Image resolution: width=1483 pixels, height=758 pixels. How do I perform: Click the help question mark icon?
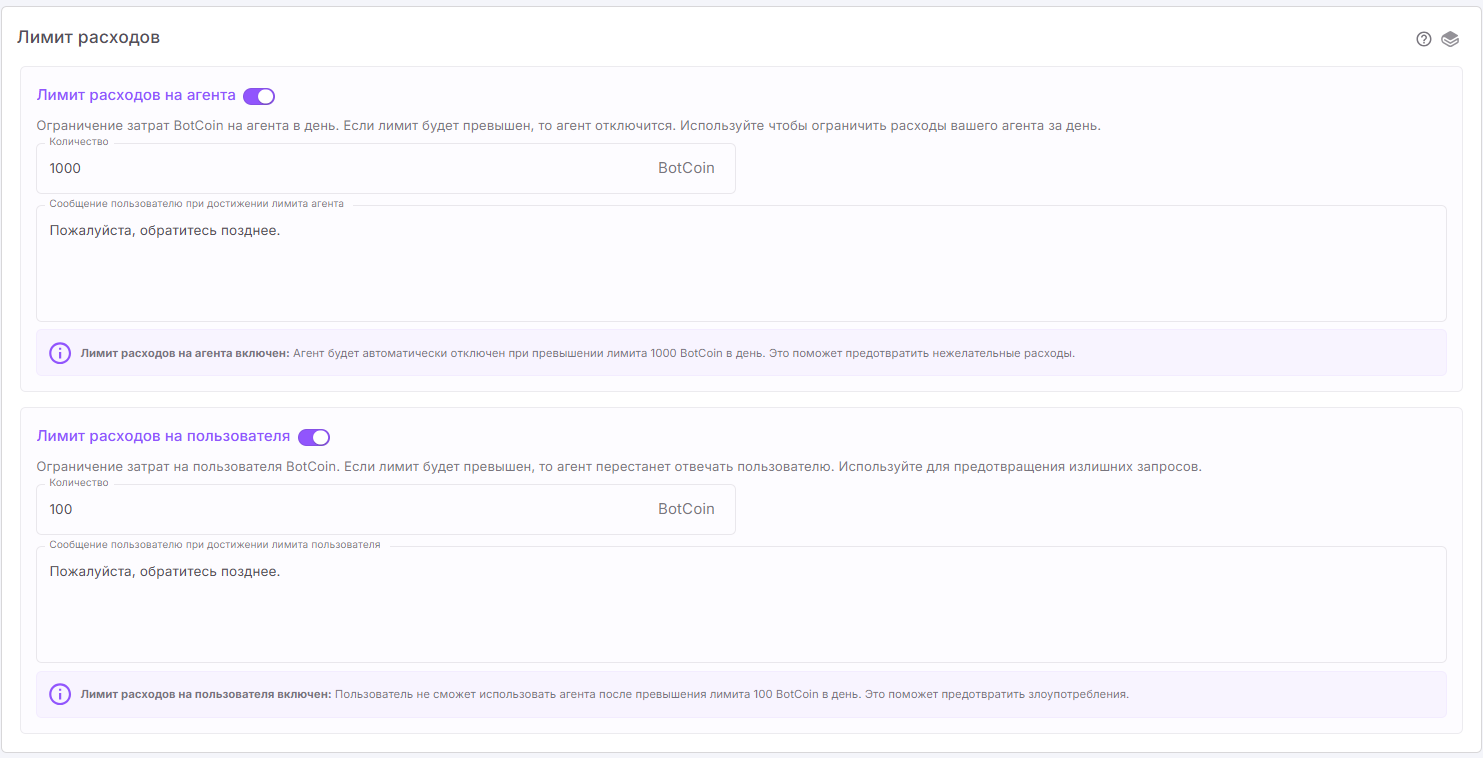tap(1424, 39)
